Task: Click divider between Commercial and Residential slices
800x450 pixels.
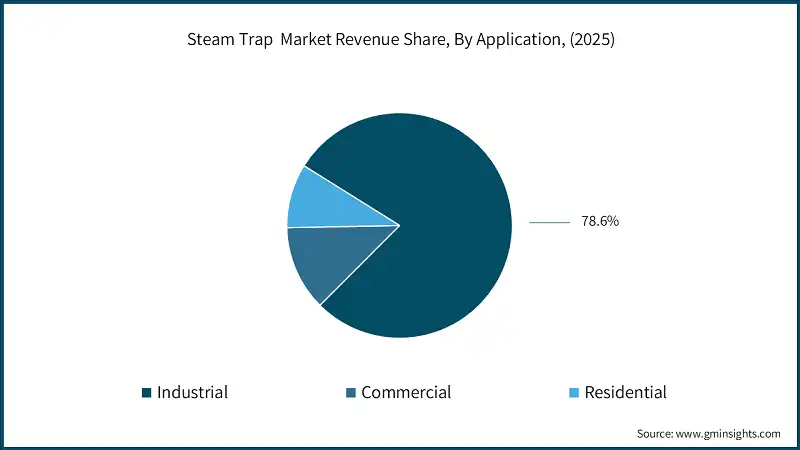Action: pyautogui.click(x=344, y=227)
